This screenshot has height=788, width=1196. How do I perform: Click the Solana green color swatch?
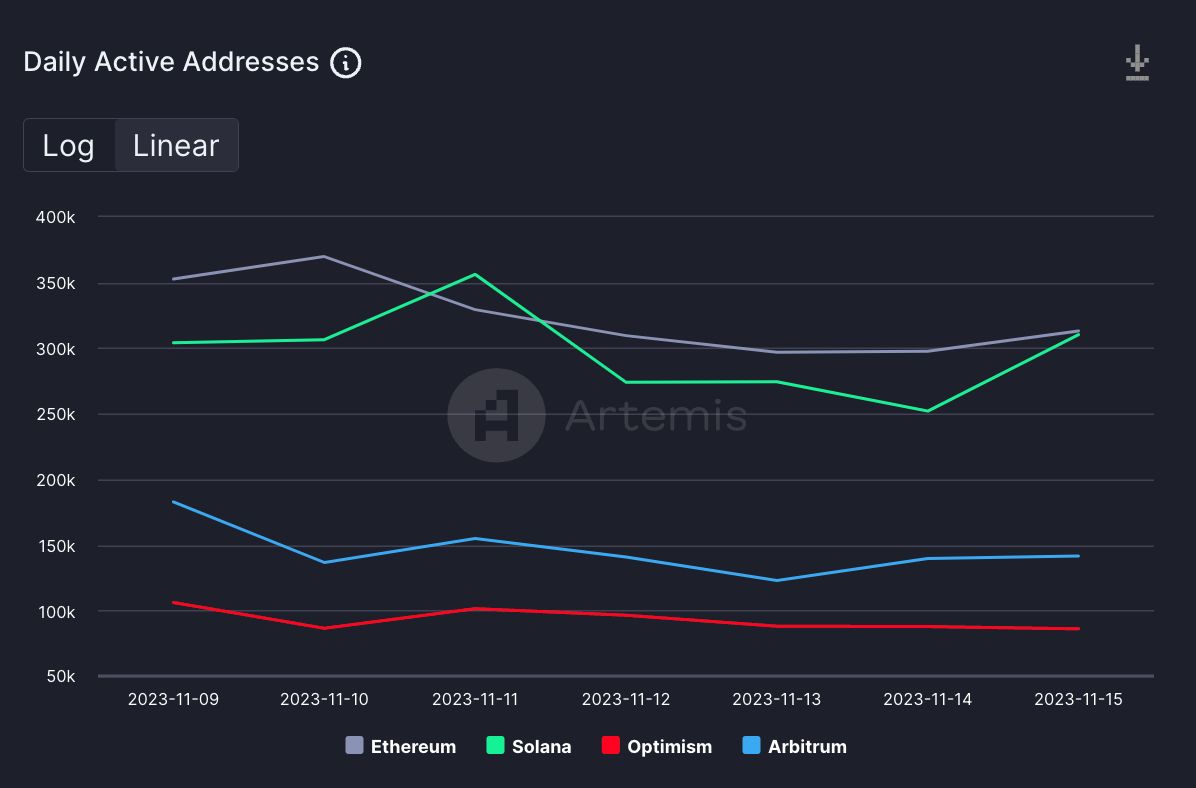coord(495,745)
